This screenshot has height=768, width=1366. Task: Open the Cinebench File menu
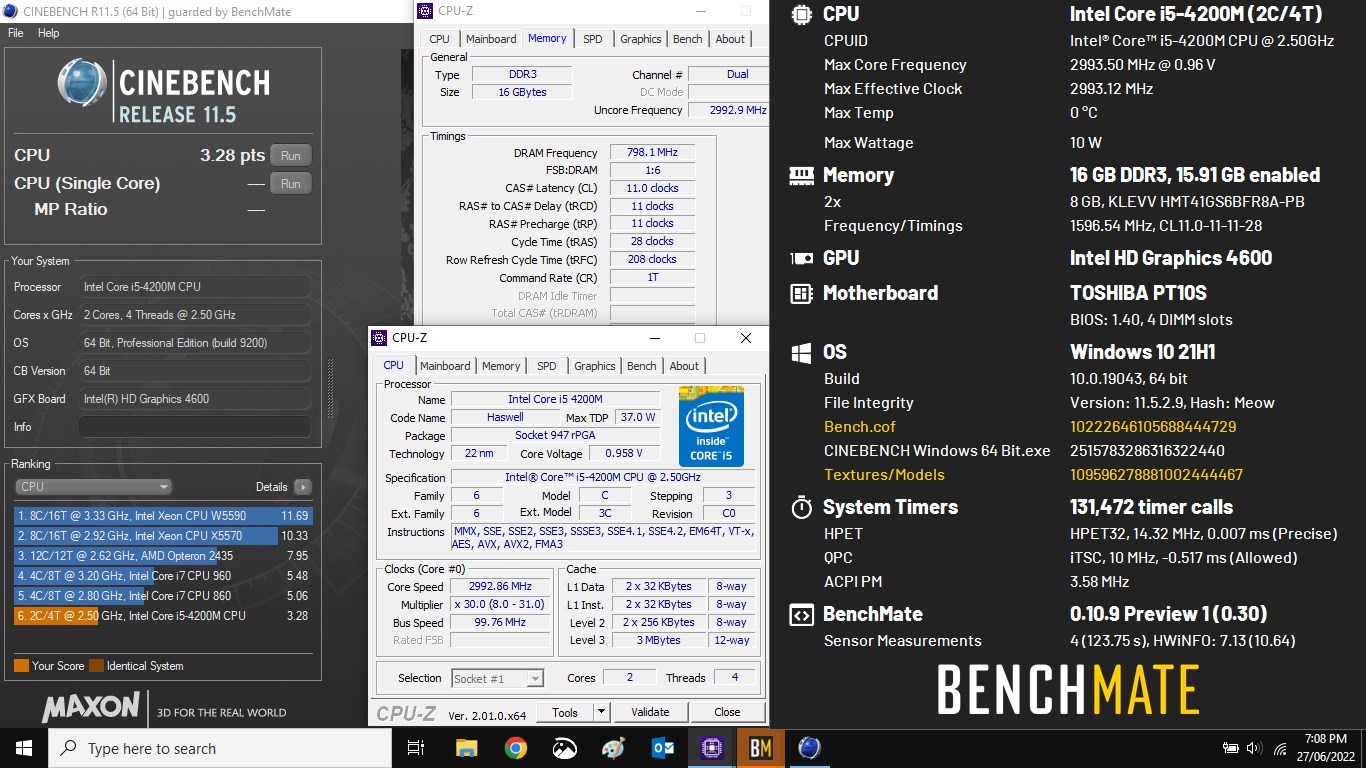click(x=15, y=33)
